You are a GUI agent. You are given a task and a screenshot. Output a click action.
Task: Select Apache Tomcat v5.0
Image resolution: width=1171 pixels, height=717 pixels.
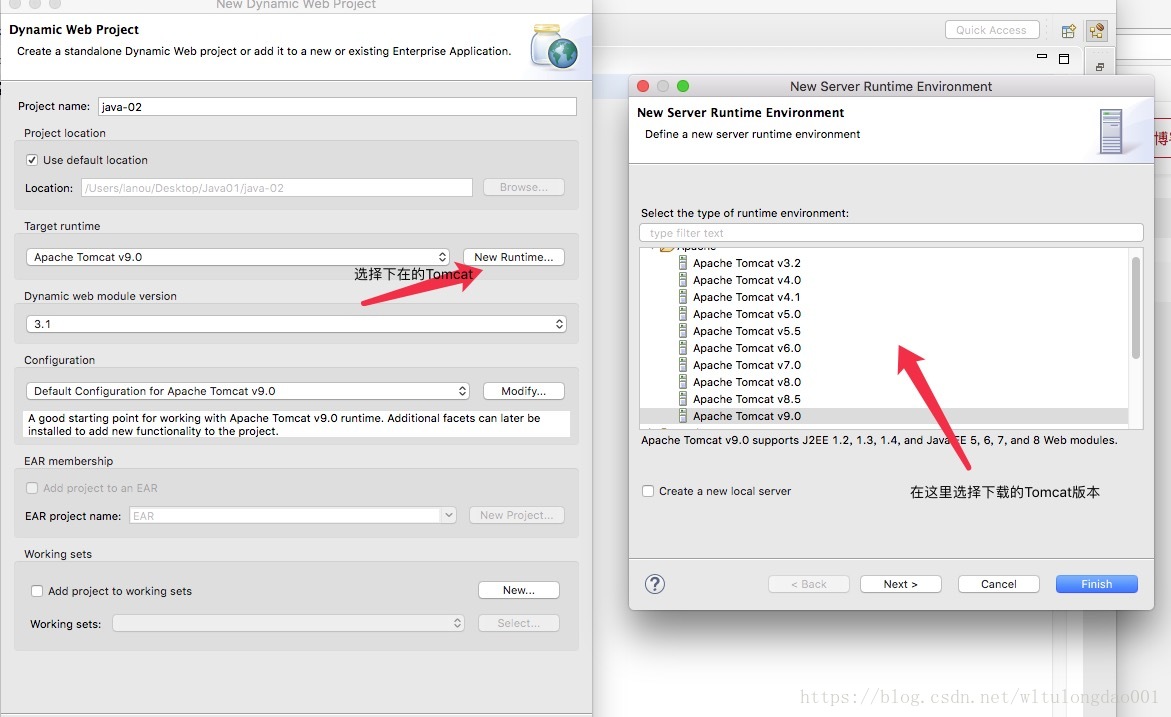[747, 314]
